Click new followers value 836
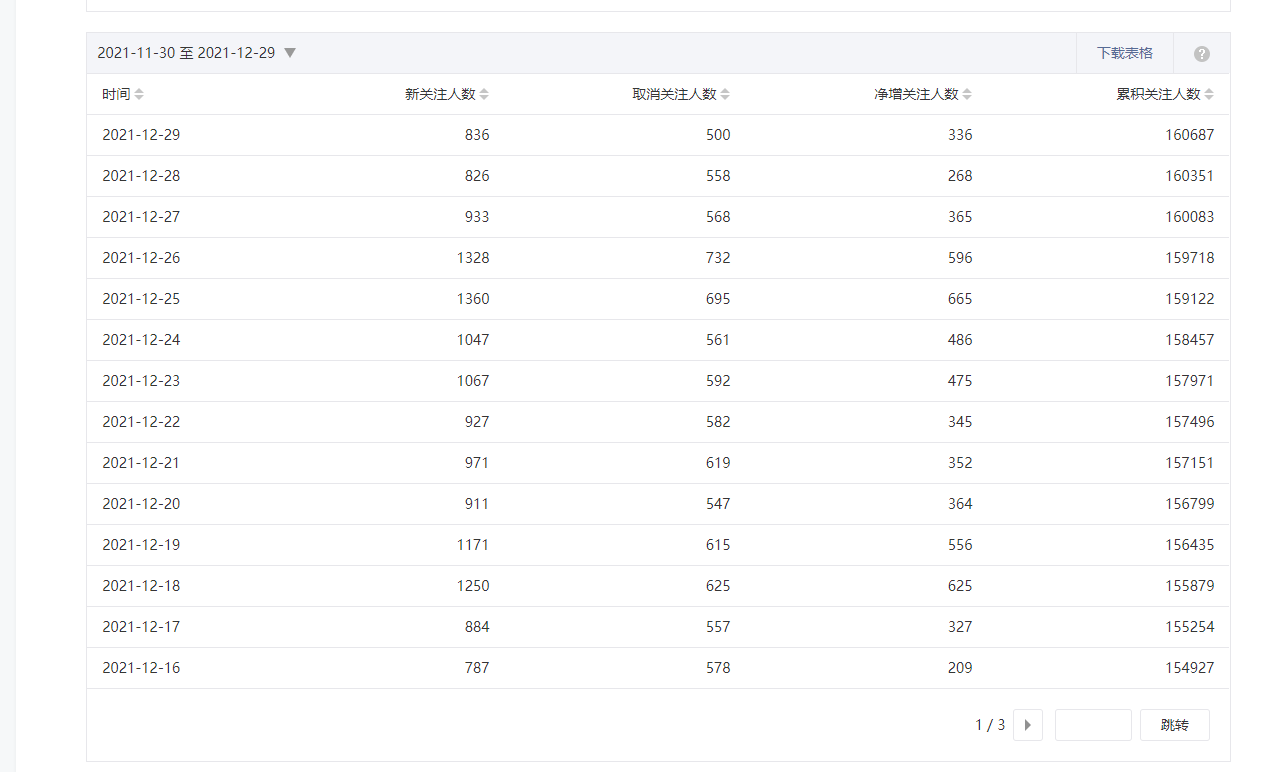 coord(477,135)
